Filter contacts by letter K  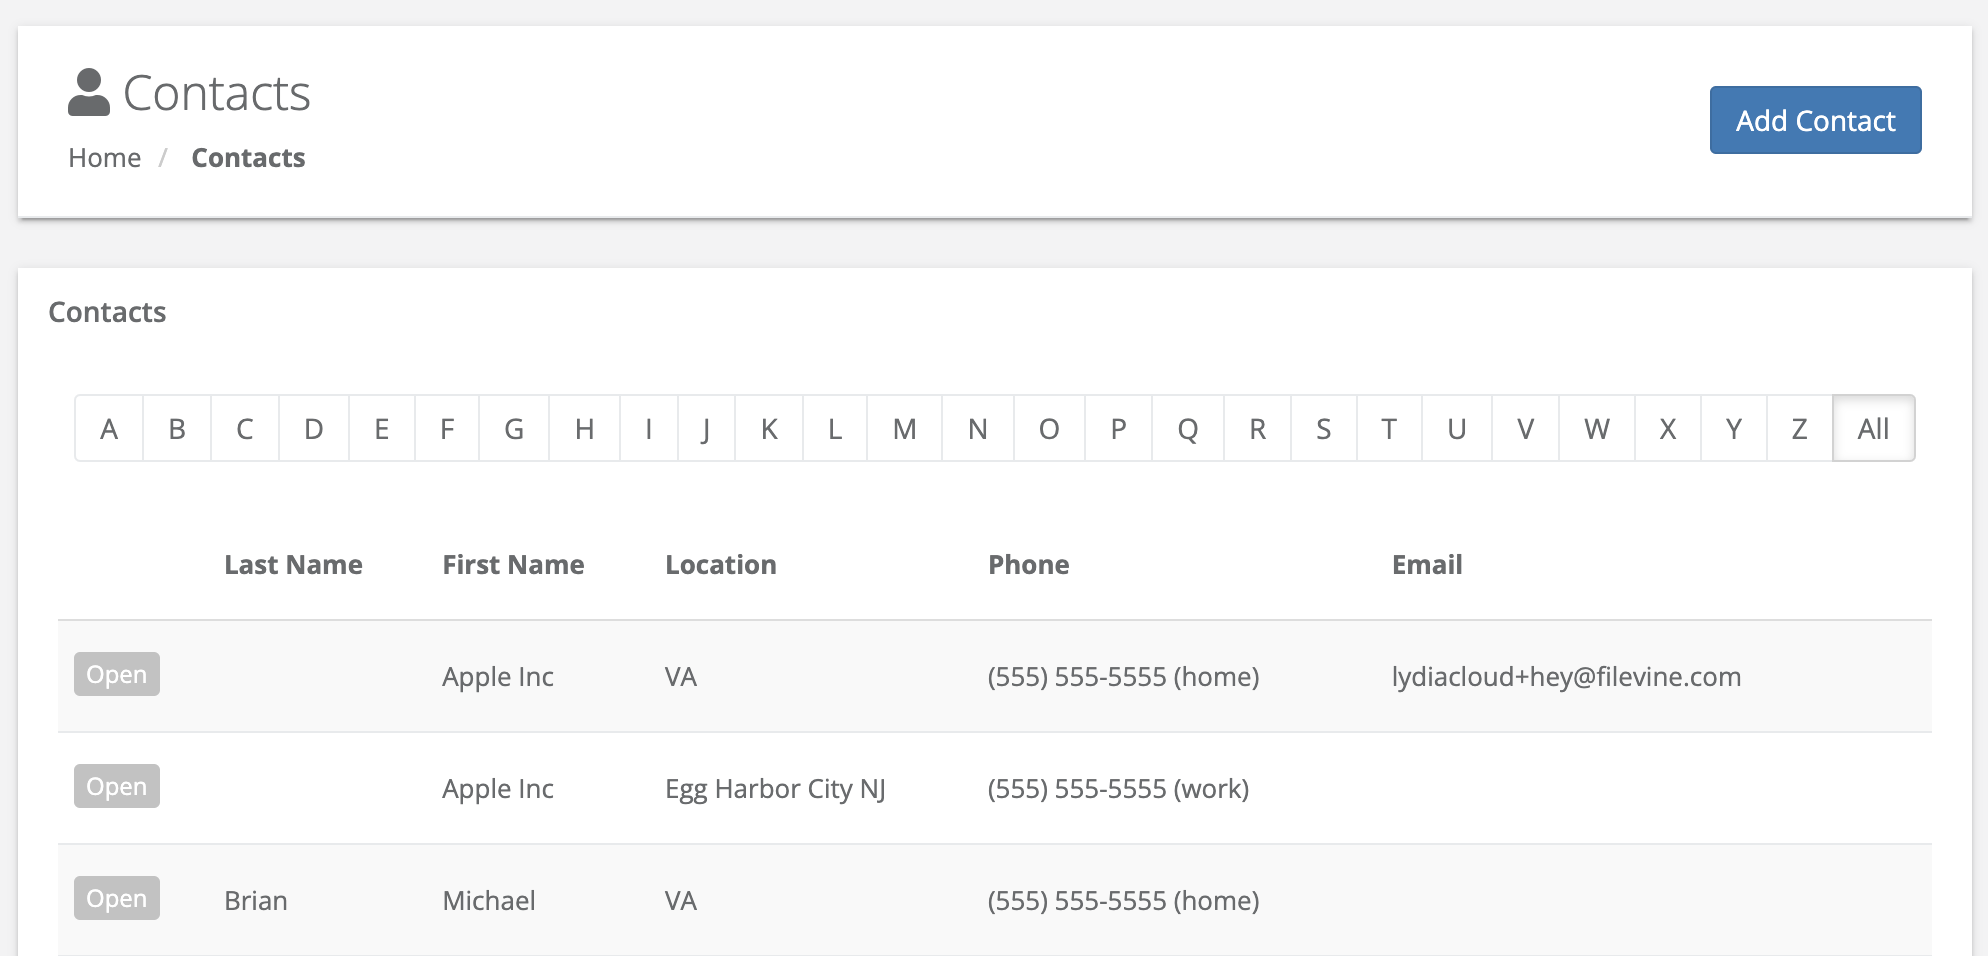tap(769, 429)
